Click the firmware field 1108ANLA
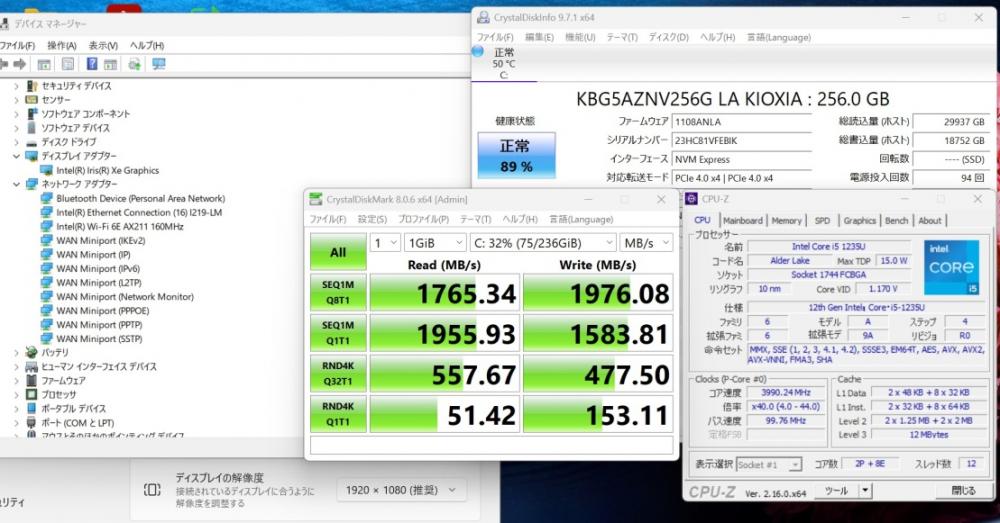1000x523 pixels. [741, 122]
